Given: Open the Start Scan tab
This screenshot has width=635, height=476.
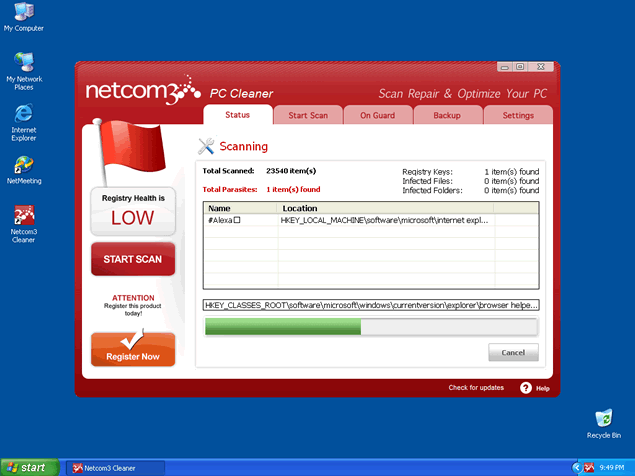Looking at the screenshot, I should pos(308,115).
